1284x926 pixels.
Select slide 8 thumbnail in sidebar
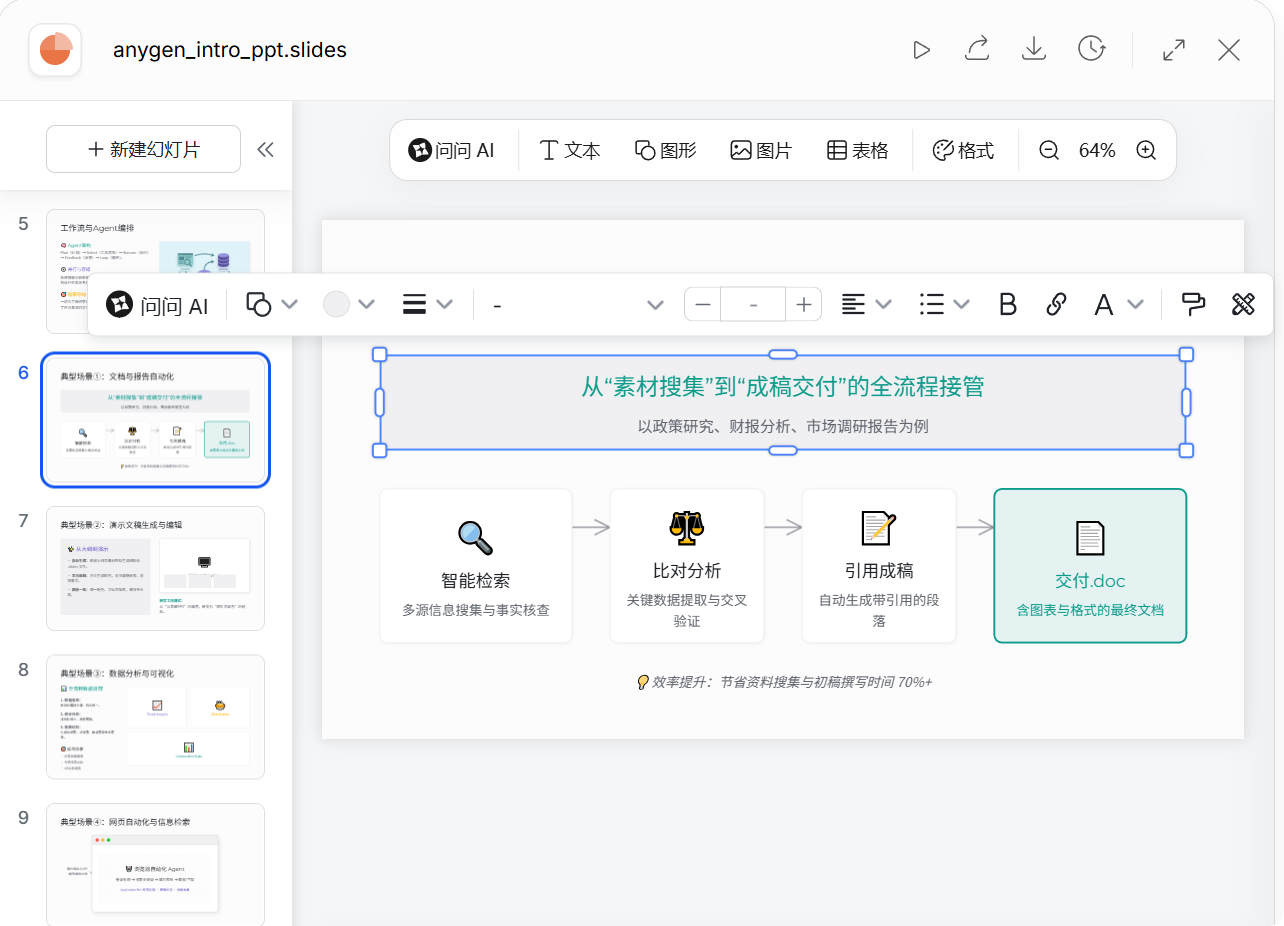pos(155,716)
